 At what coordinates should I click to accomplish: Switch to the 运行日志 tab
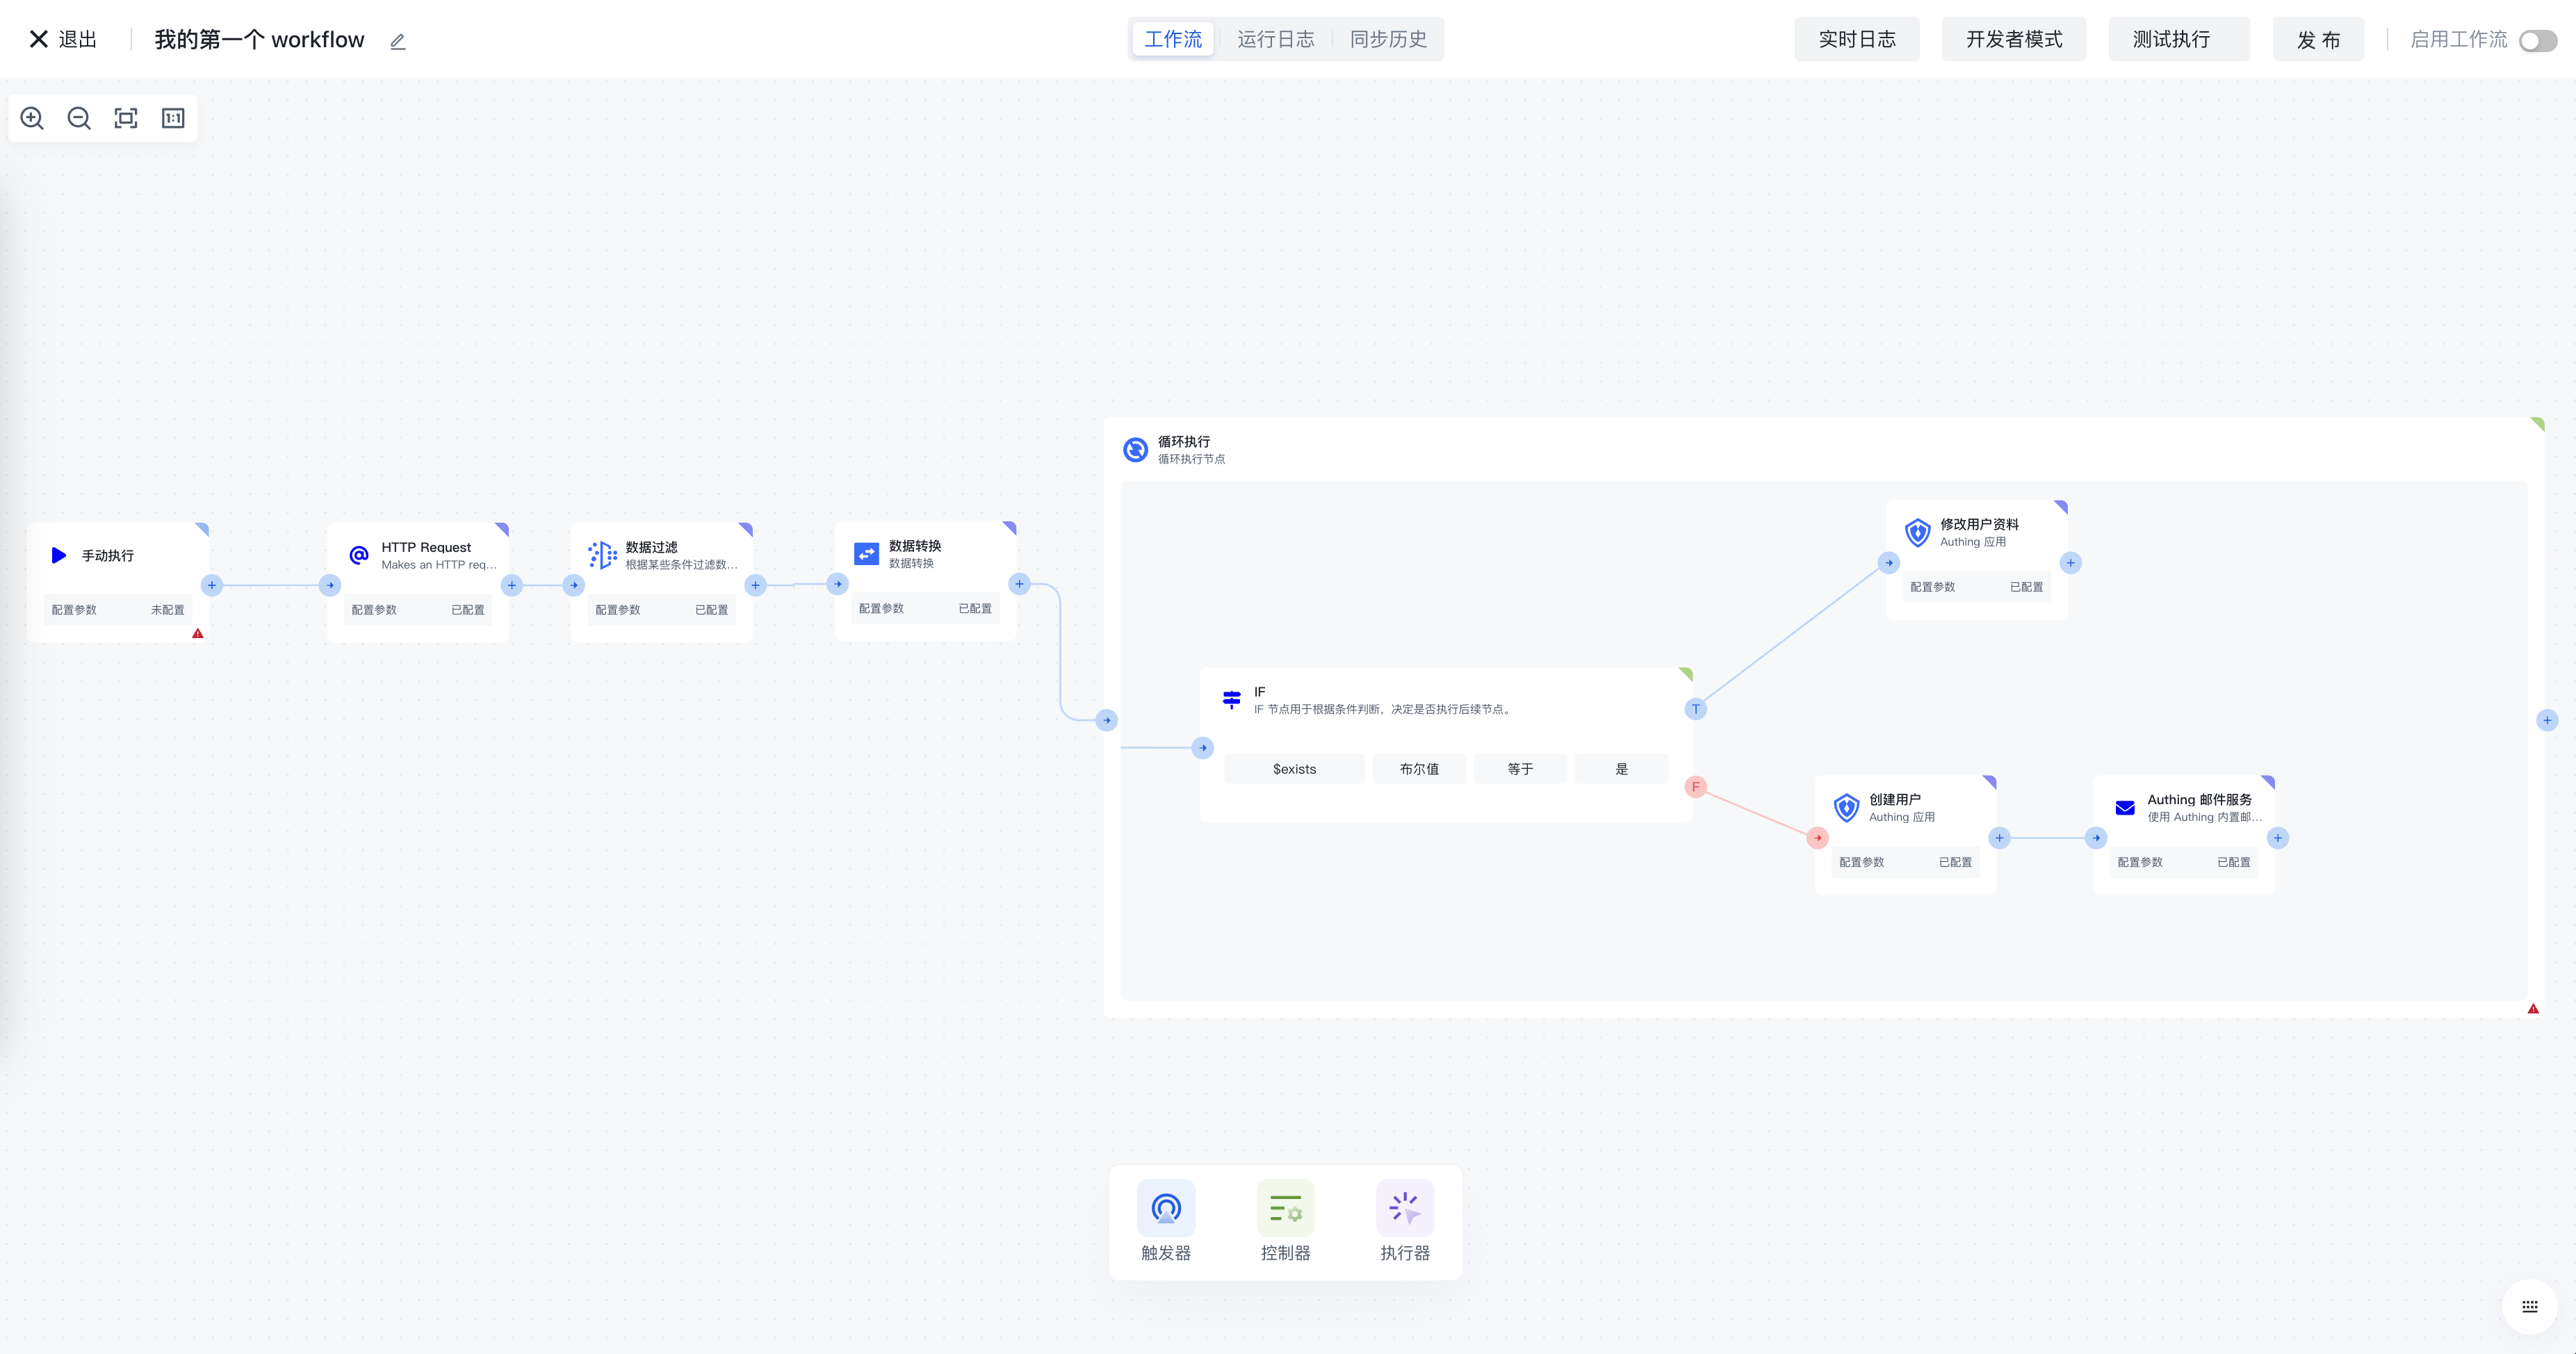coord(1275,39)
